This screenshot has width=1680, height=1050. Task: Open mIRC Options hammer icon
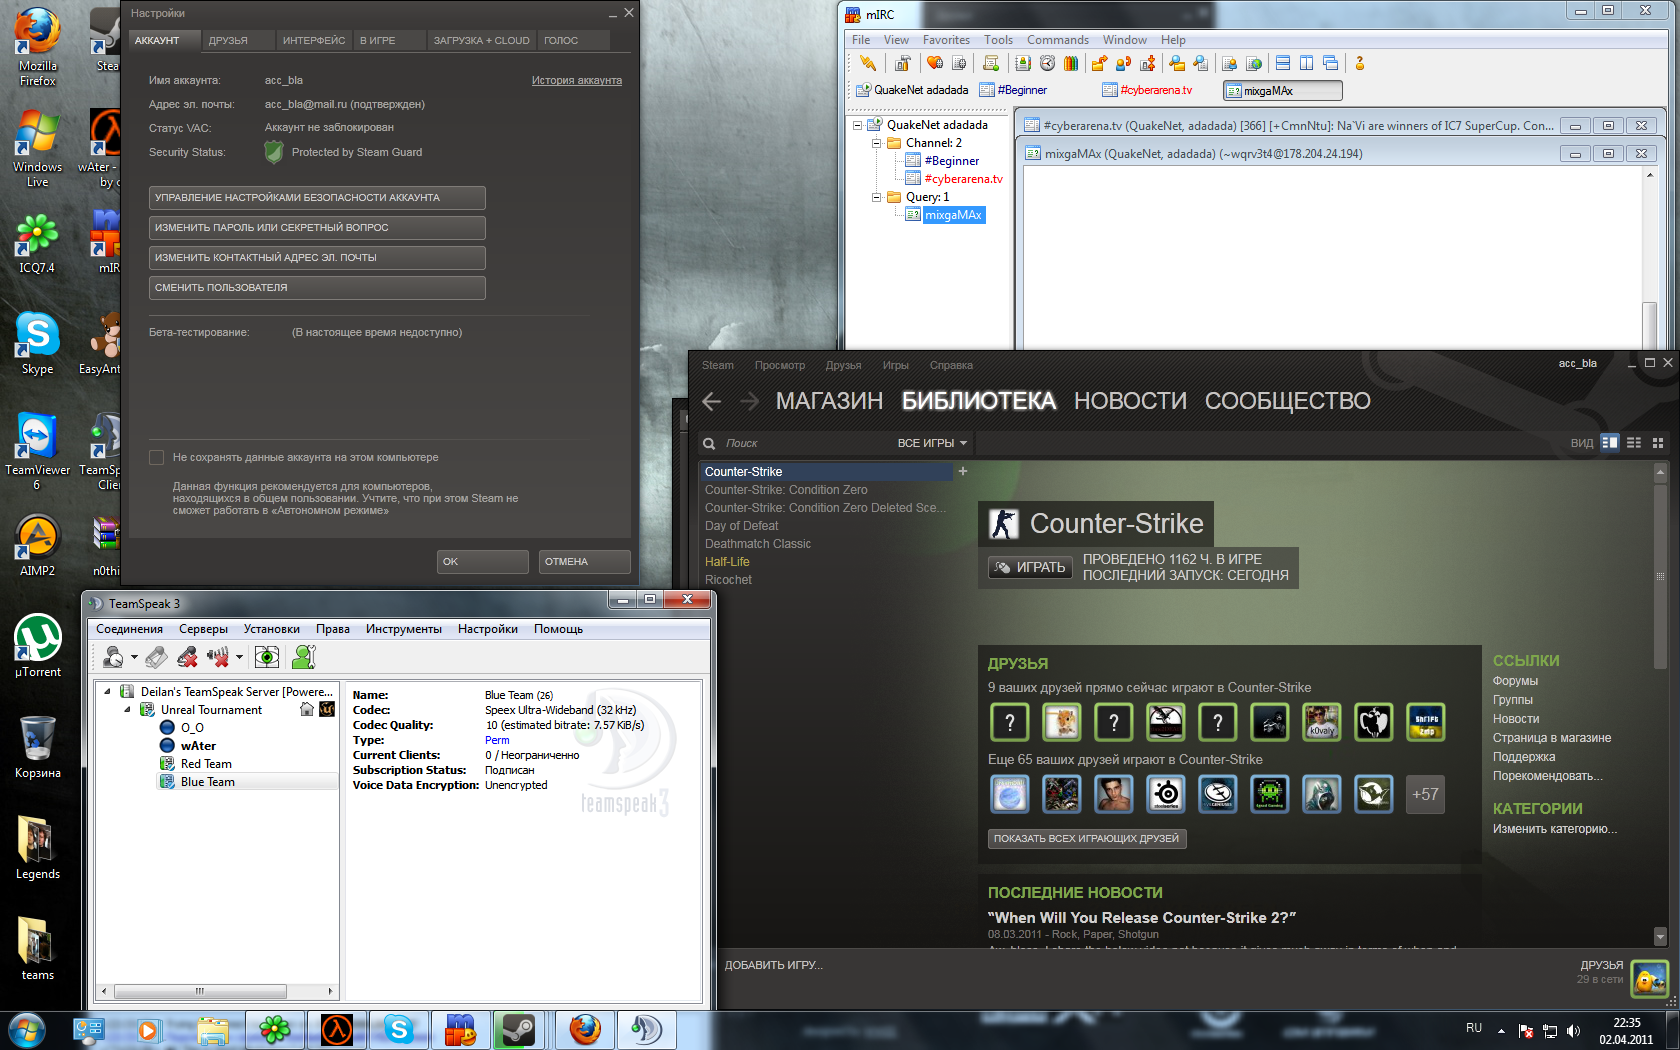coord(902,63)
